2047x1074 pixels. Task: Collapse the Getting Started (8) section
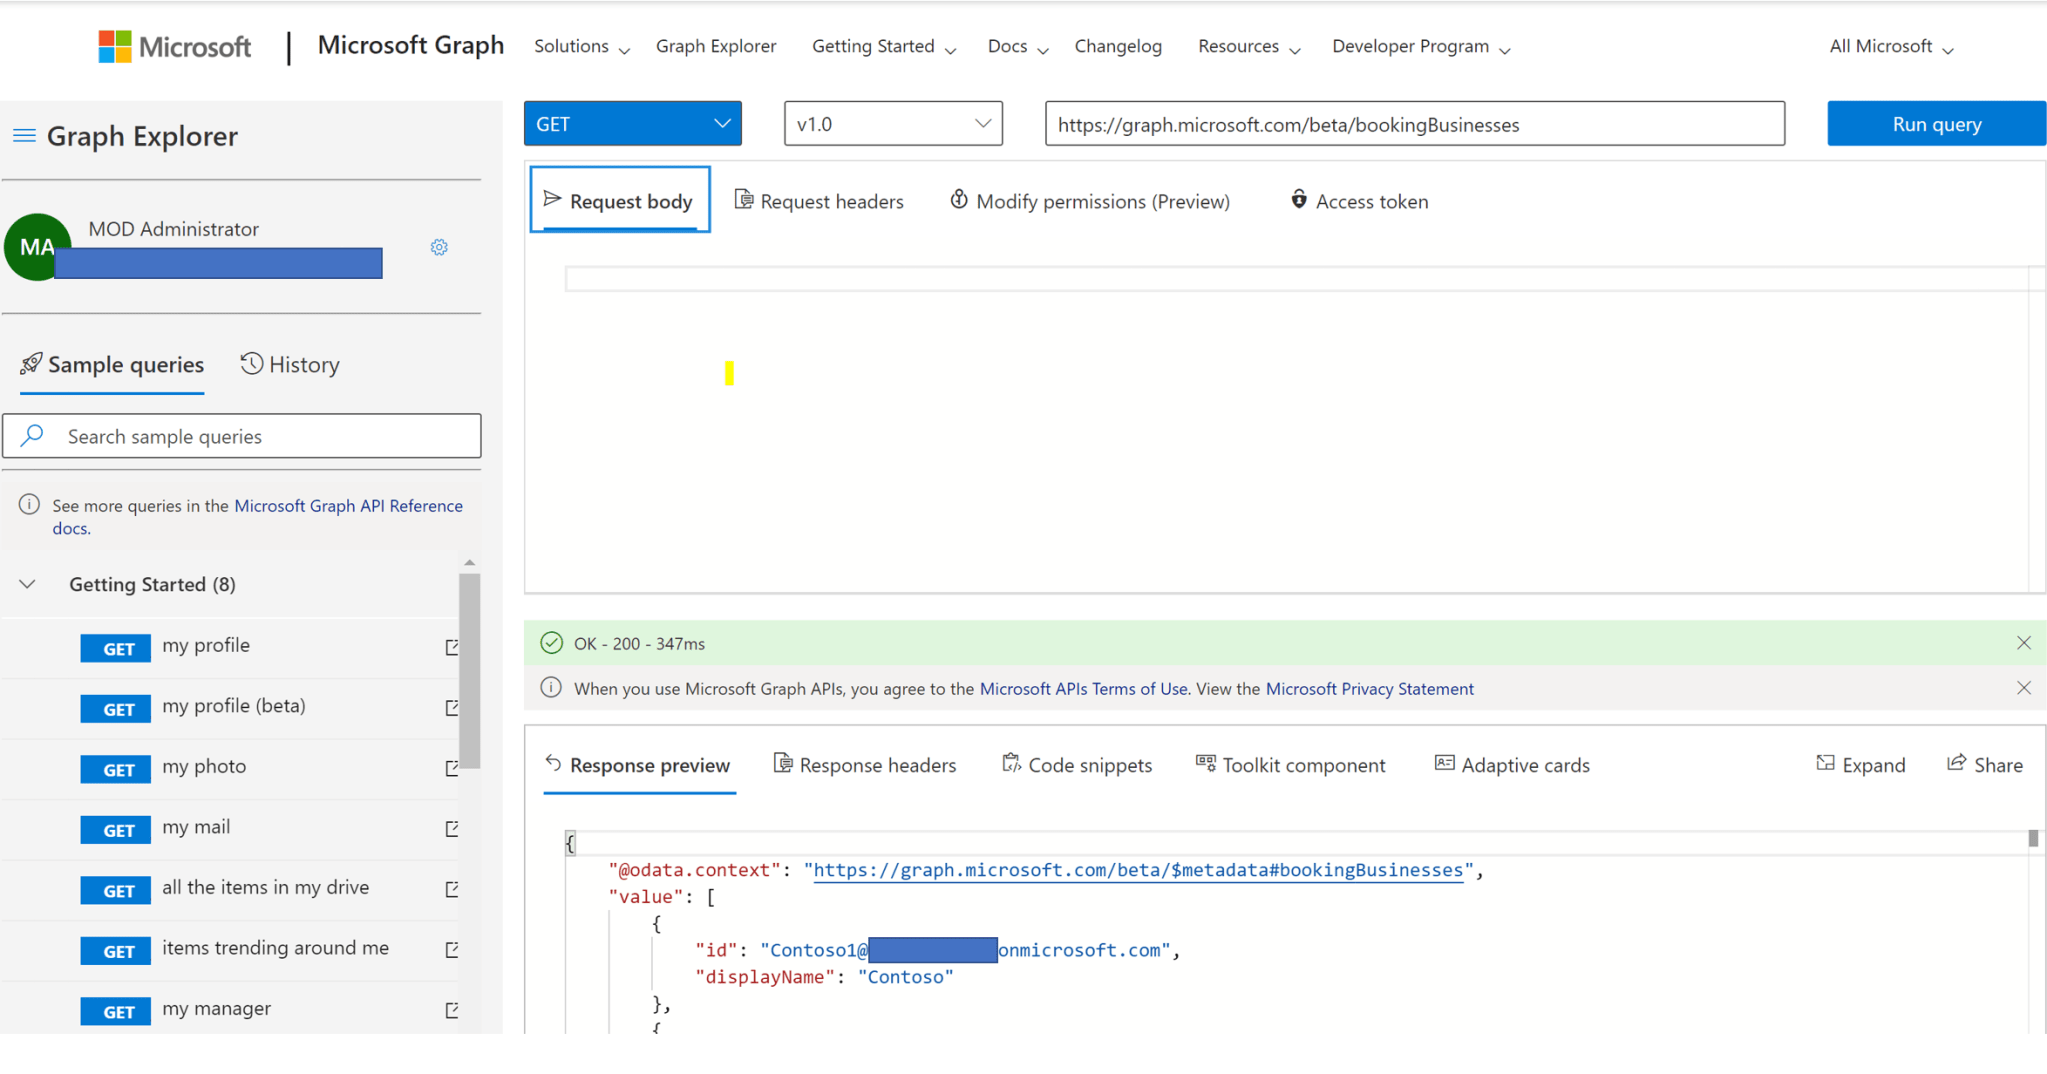click(27, 584)
